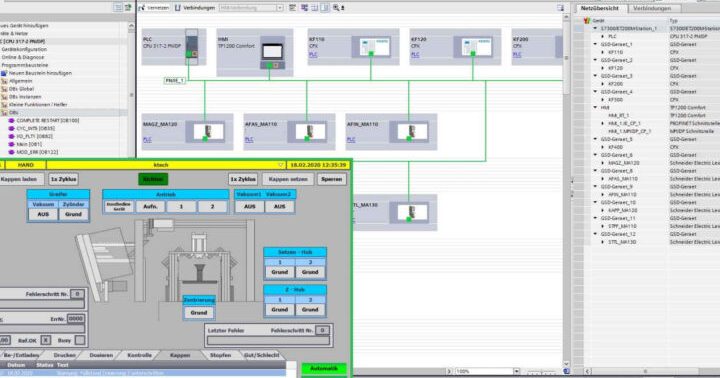This screenshot has width=720, height=378.
Task: Select the KF110 CPX device icon
Action: pos(371,47)
